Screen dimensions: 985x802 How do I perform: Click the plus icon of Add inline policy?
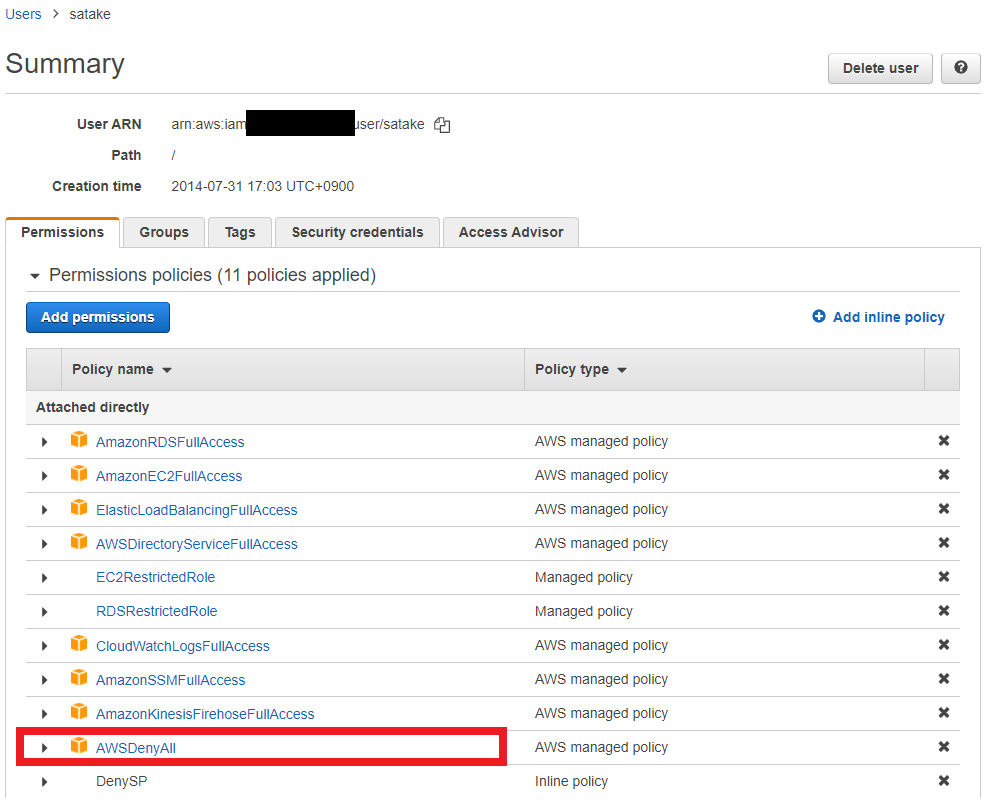819,316
